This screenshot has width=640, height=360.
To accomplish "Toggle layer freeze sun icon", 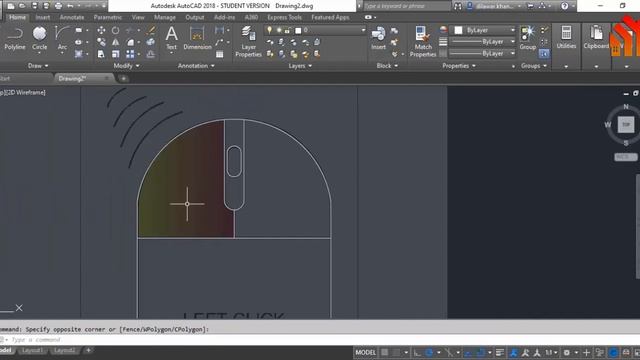I will pyautogui.click(x=279, y=30).
